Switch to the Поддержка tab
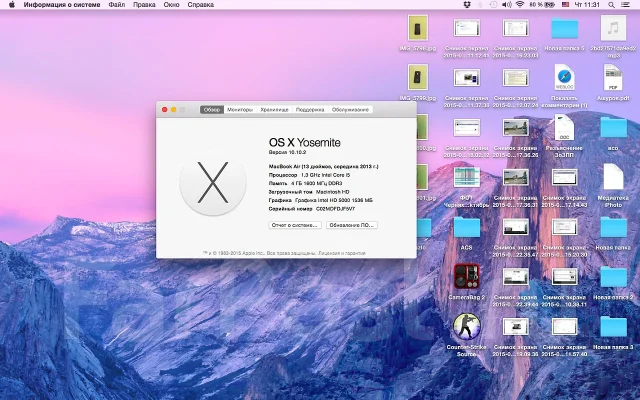The width and height of the screenshot is (640, 400). click(310, 110)
